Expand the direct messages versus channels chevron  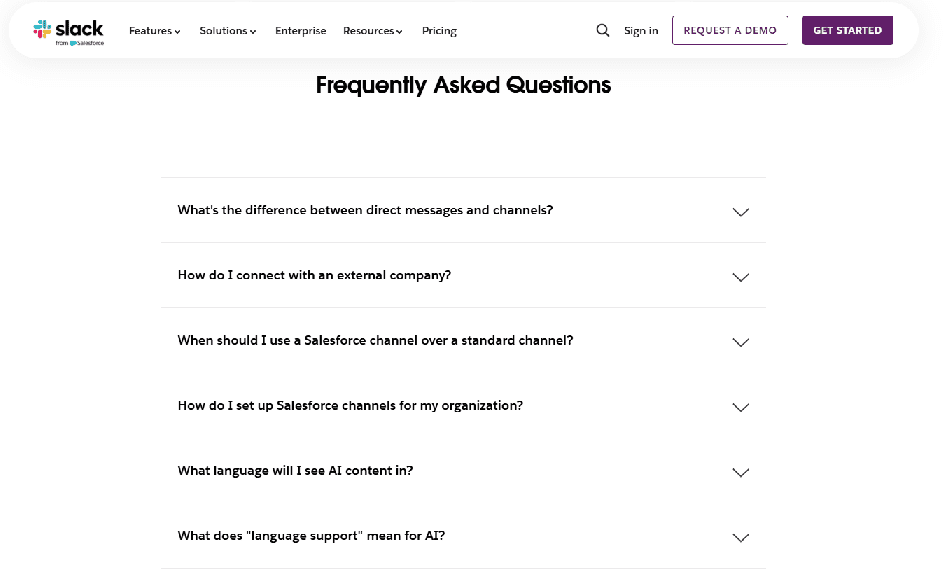point(740,212)
